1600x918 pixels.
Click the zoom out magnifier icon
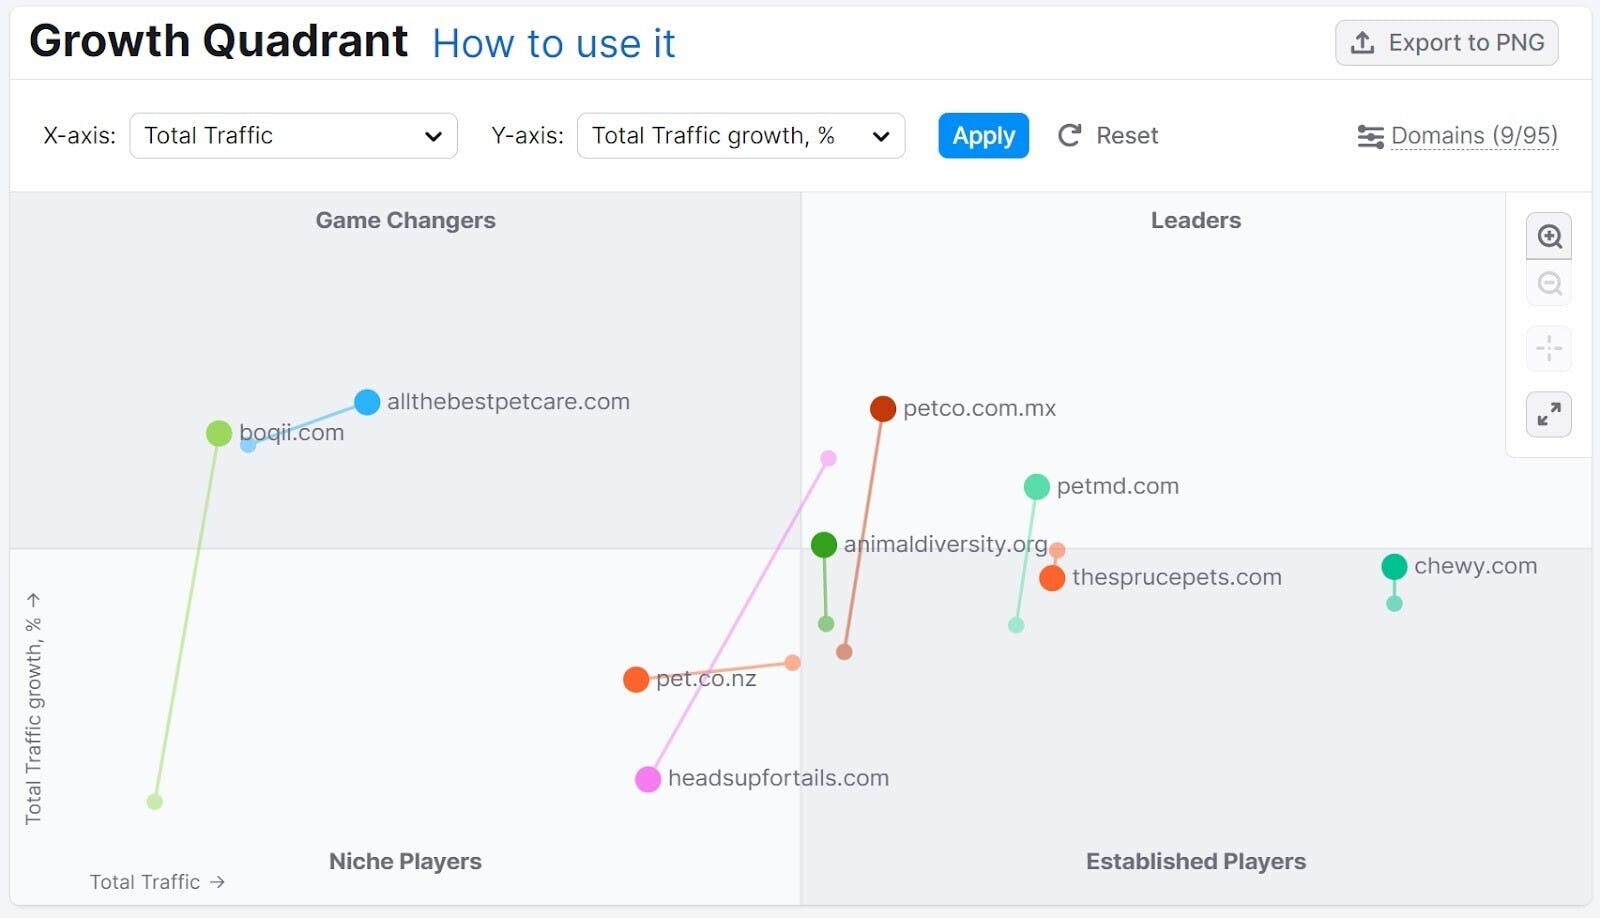pos(1549,284)
